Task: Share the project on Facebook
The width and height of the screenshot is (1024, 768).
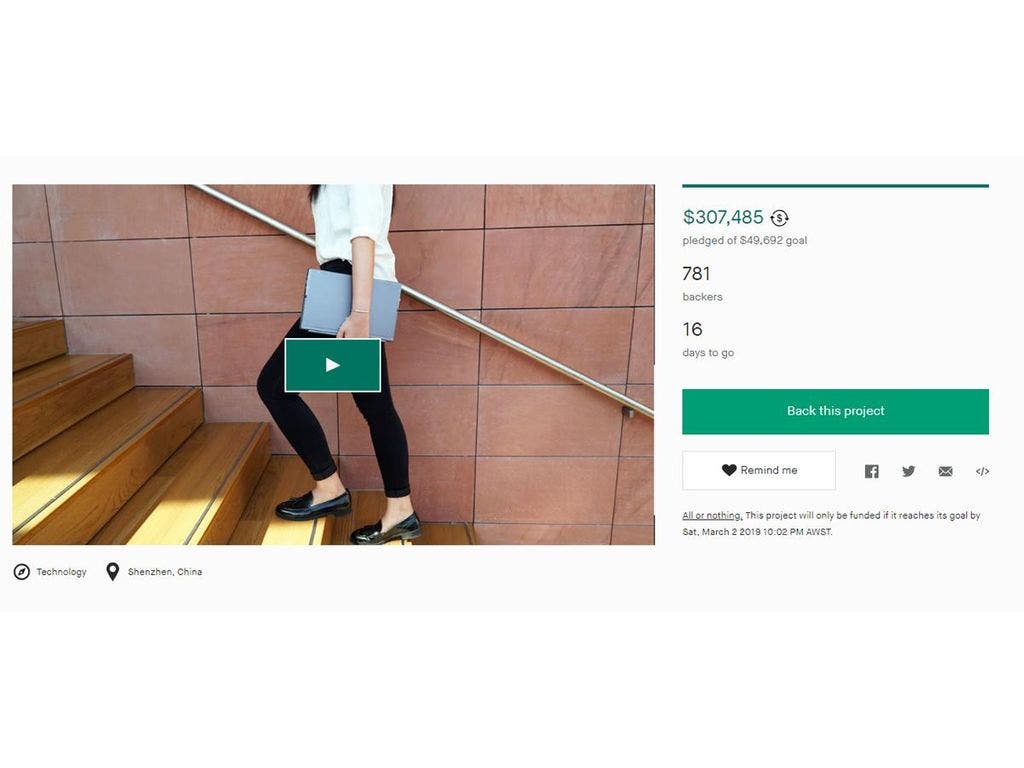Action: 872,472
